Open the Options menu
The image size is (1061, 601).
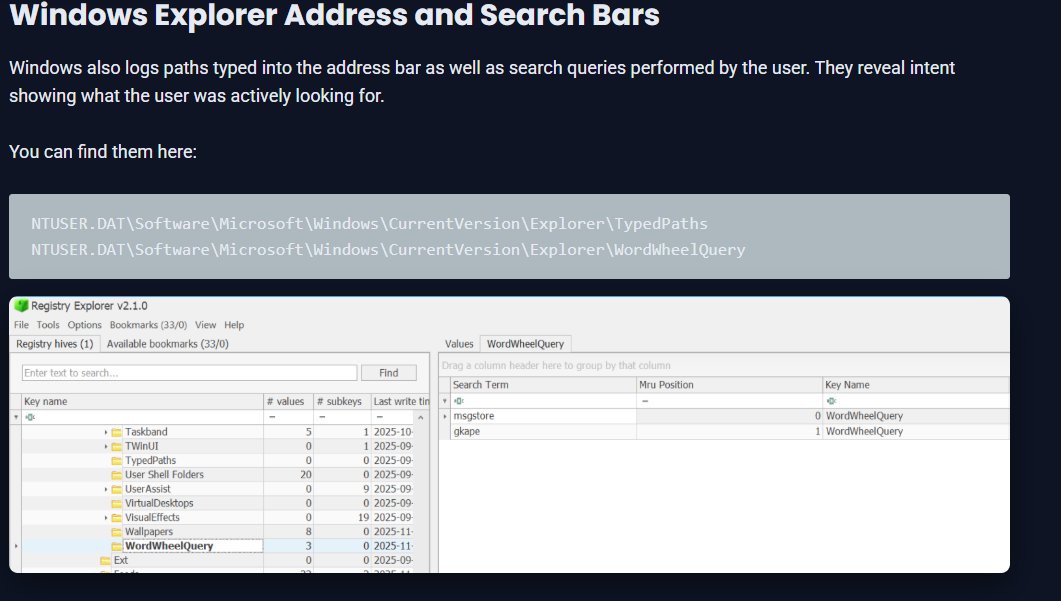[x=85, y=325]
